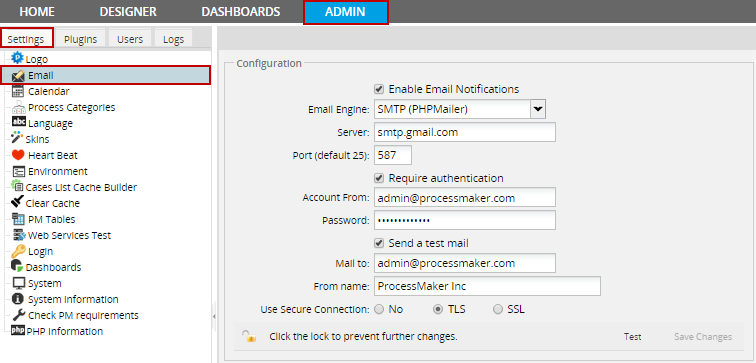Open the Calendar icon in settings tree
The width and height of the screenshot is (756, 363).
point(18,91)
